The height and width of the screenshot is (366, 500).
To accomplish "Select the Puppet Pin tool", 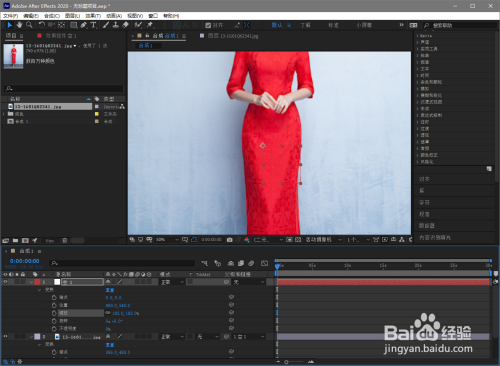I will [x=150, y=25].
